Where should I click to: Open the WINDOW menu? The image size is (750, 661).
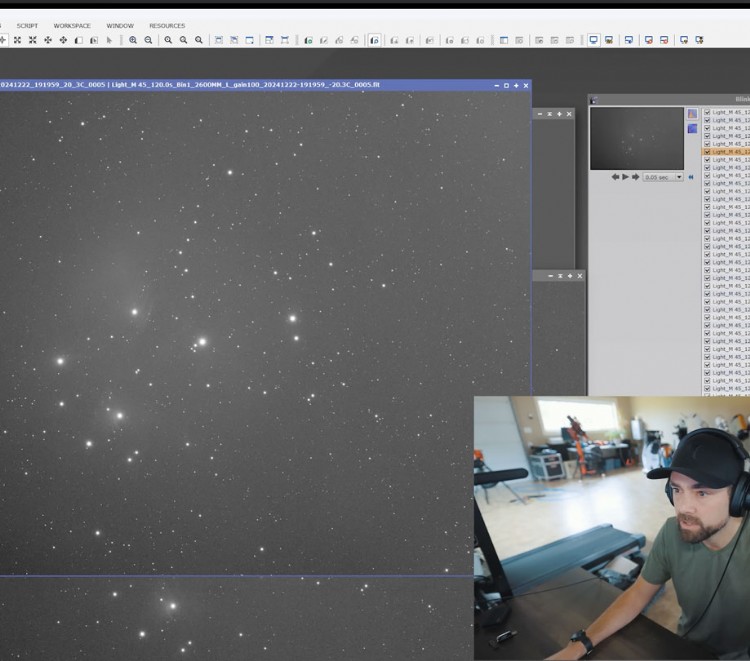pos(120,26)
